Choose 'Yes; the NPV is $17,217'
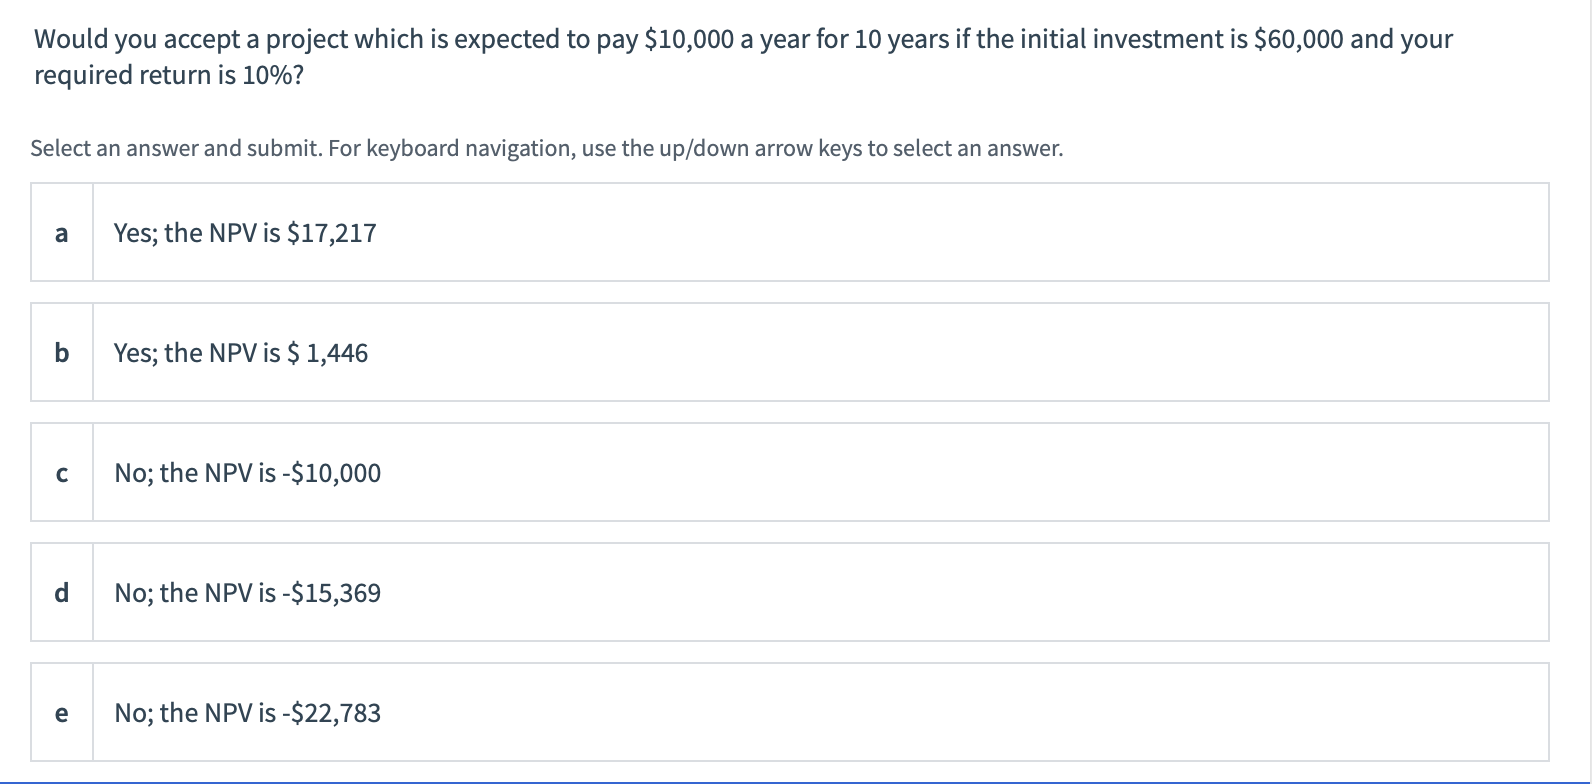 (244, 234)
